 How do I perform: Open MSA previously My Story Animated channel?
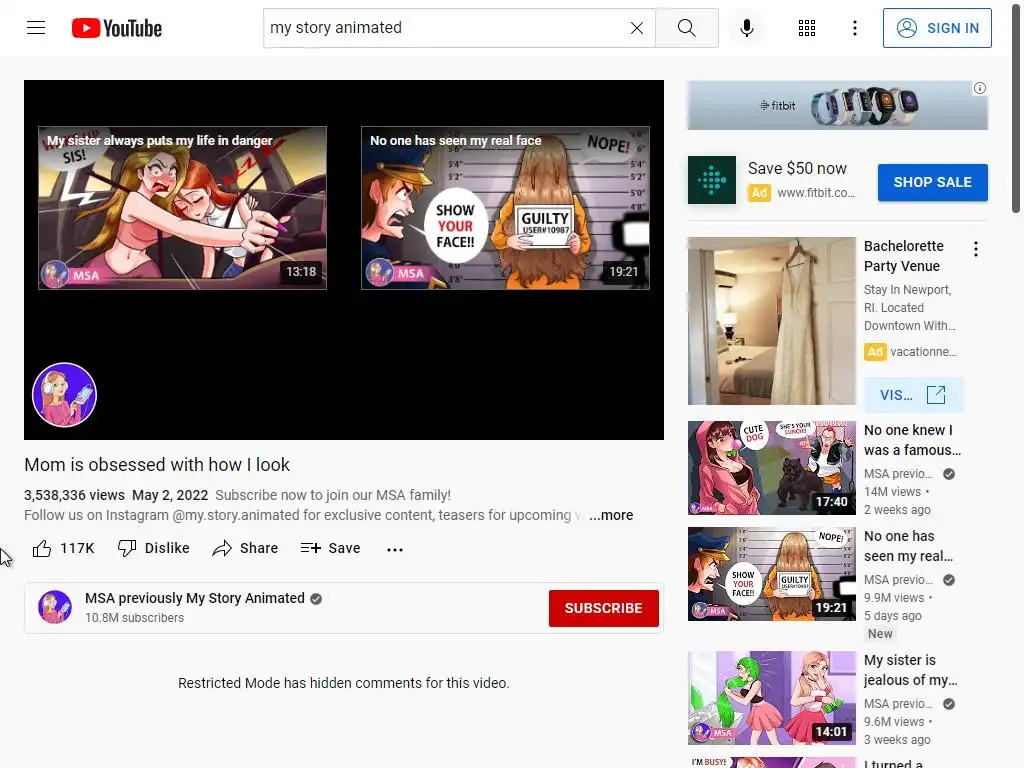click(195, 598)
